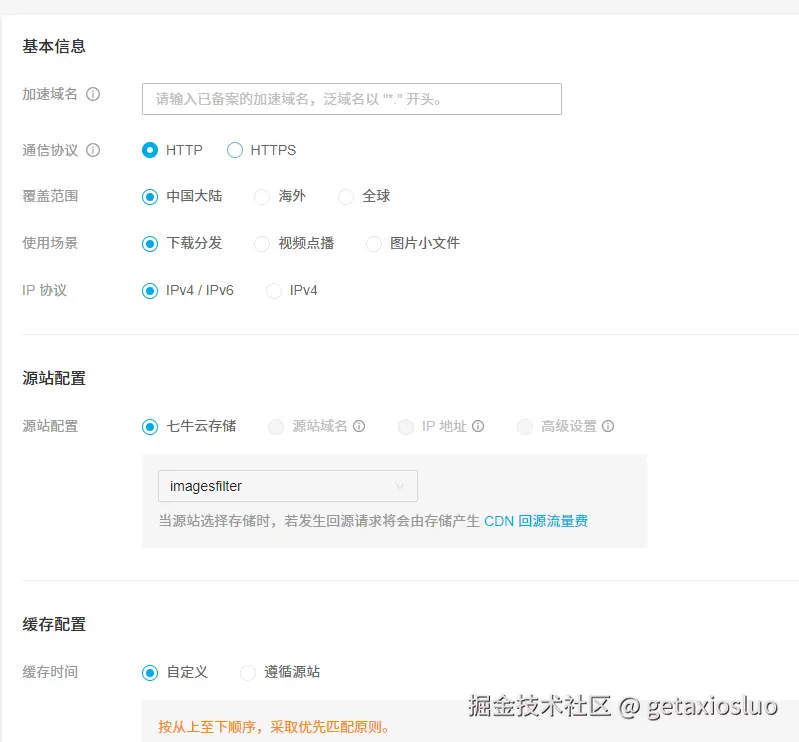This screenshot has width=799, height=742.
Task: Choose 高级设置 origin option
Action: [x=524, y=427]
